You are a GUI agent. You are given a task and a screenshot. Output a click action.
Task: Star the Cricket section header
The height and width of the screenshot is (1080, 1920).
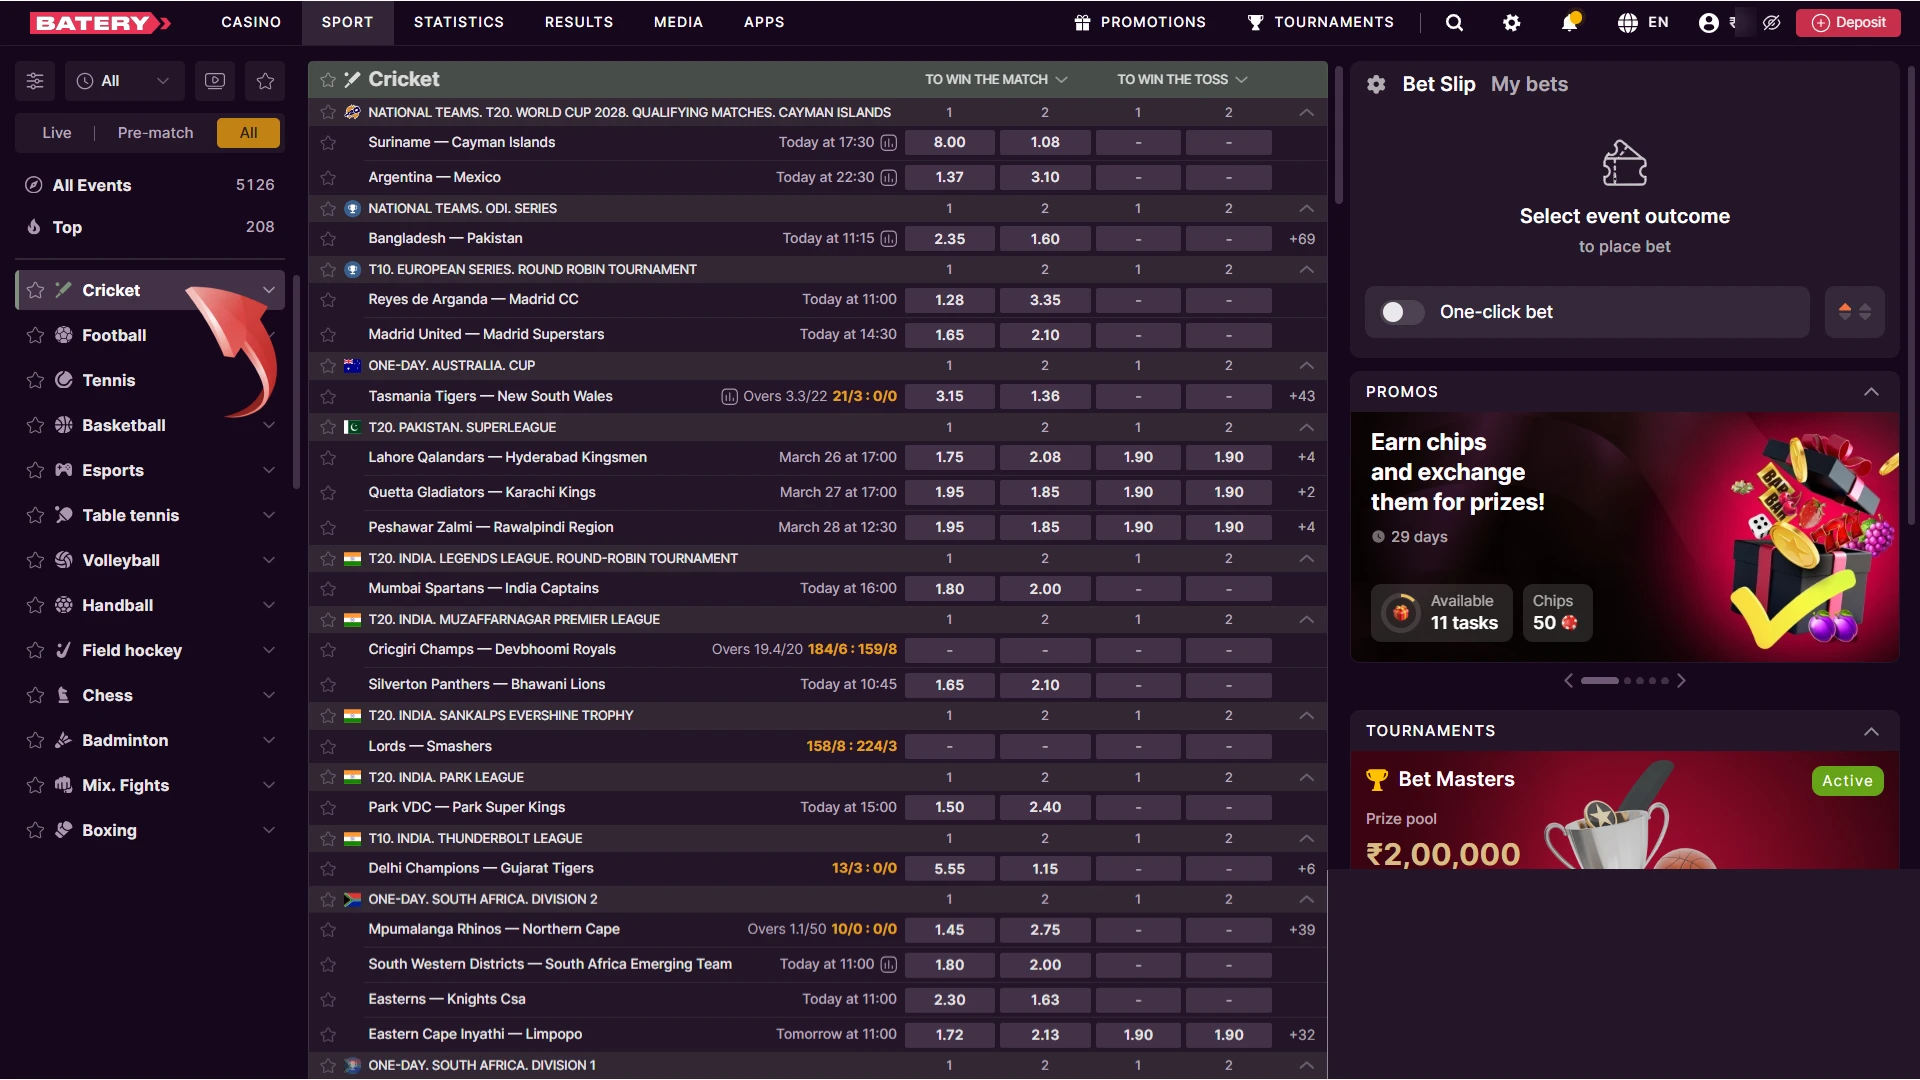[x=326, y=79]
